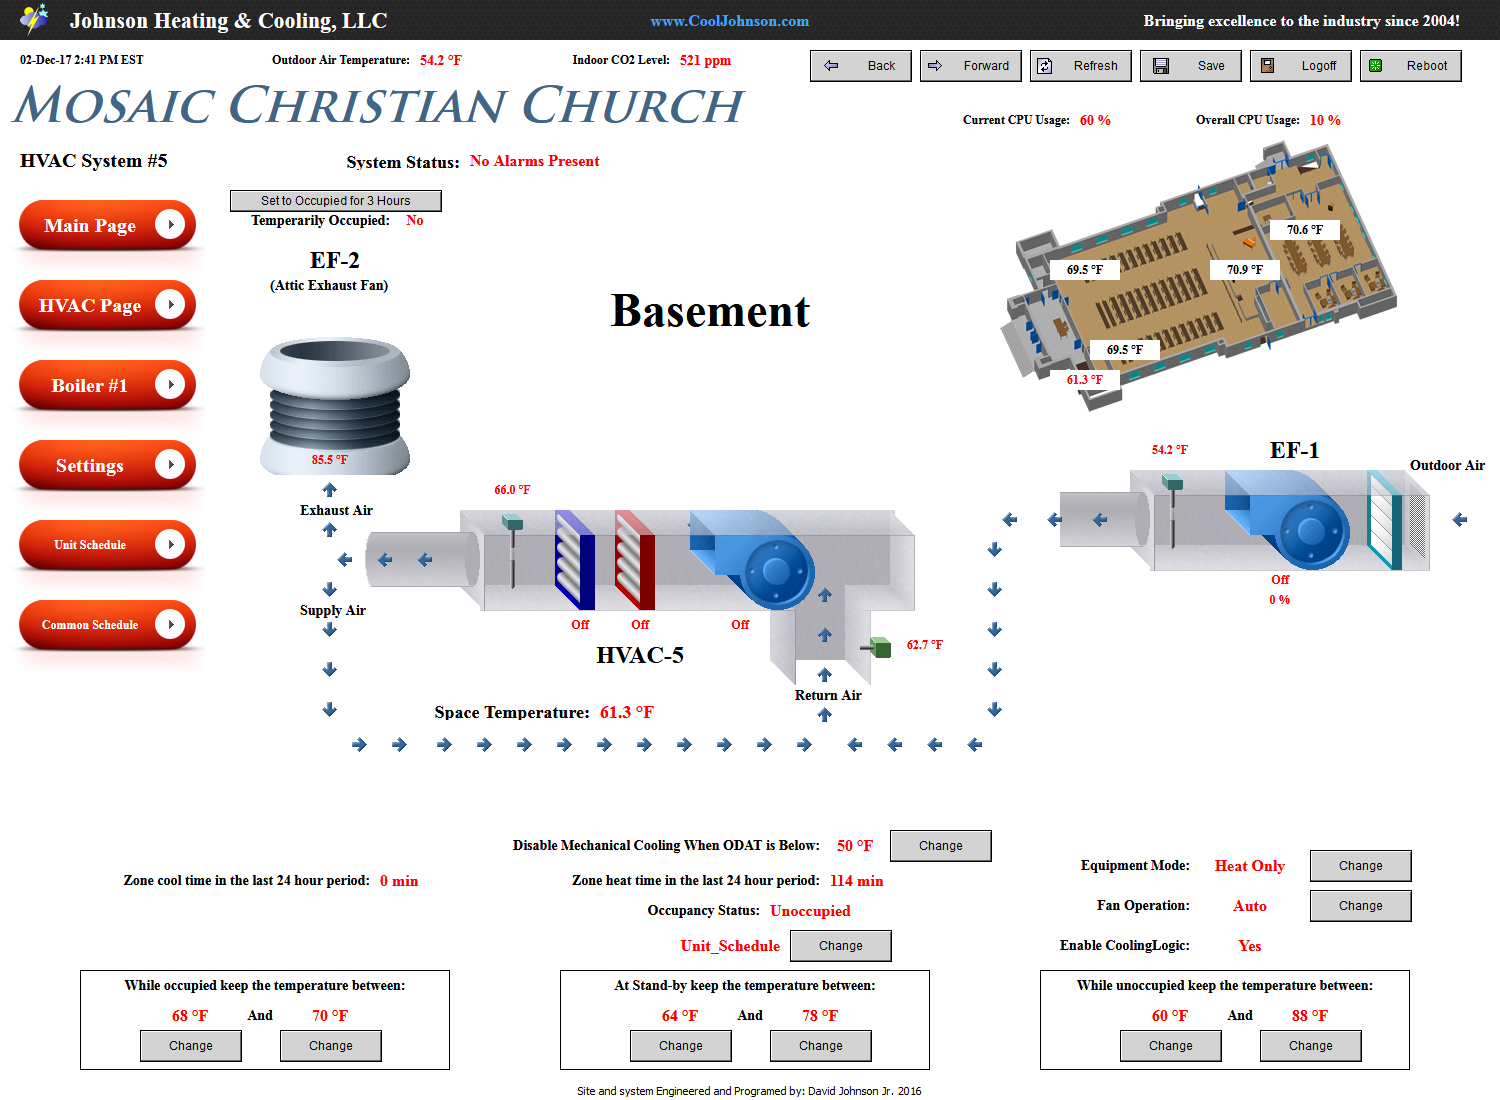This screenshot has height=1100, width=1500.
Task: Click the Indoor CO2 Level 521 ppm value
Action: (x=705, y=60)
